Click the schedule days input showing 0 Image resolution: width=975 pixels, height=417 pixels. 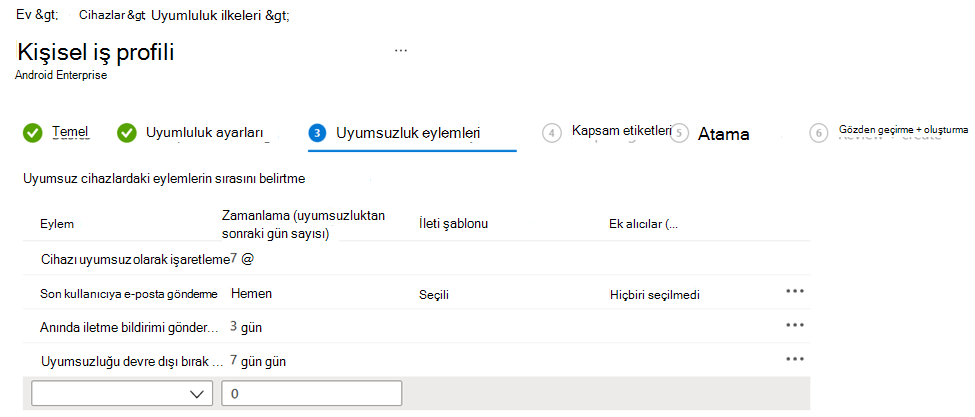pyautogui.click(x=312, y=393)
